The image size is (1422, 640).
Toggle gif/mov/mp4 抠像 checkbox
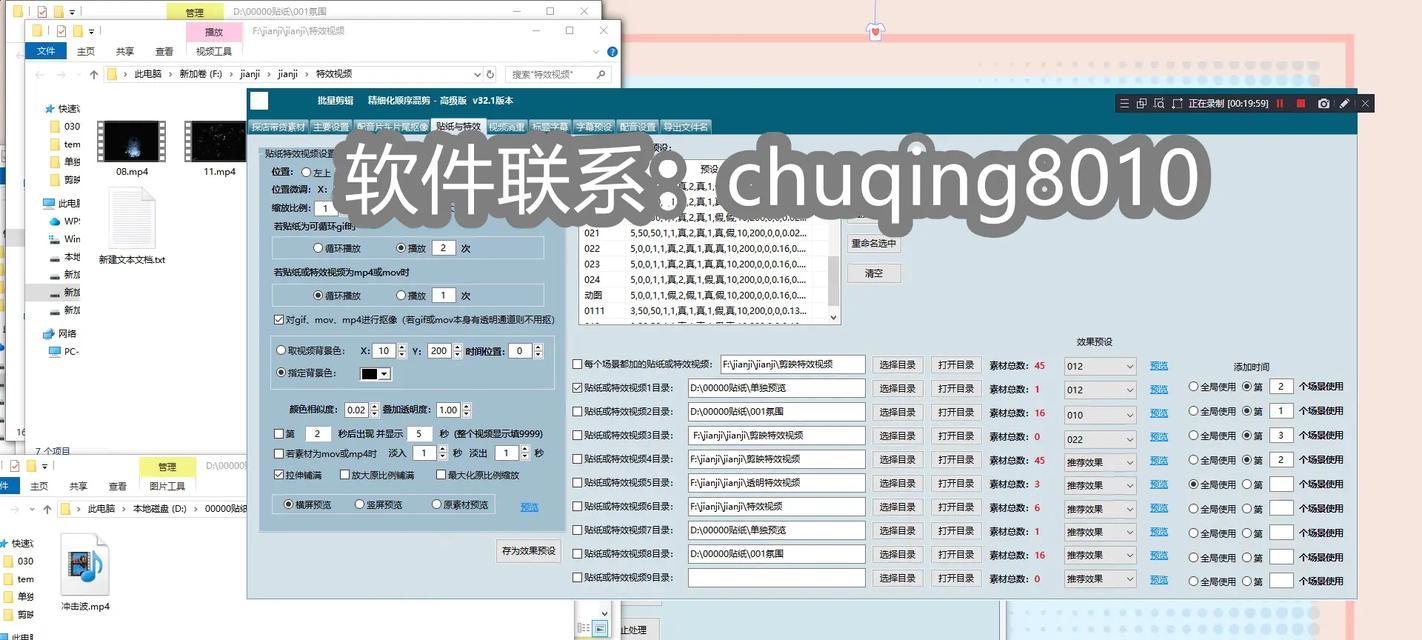(x=279, y=320)
